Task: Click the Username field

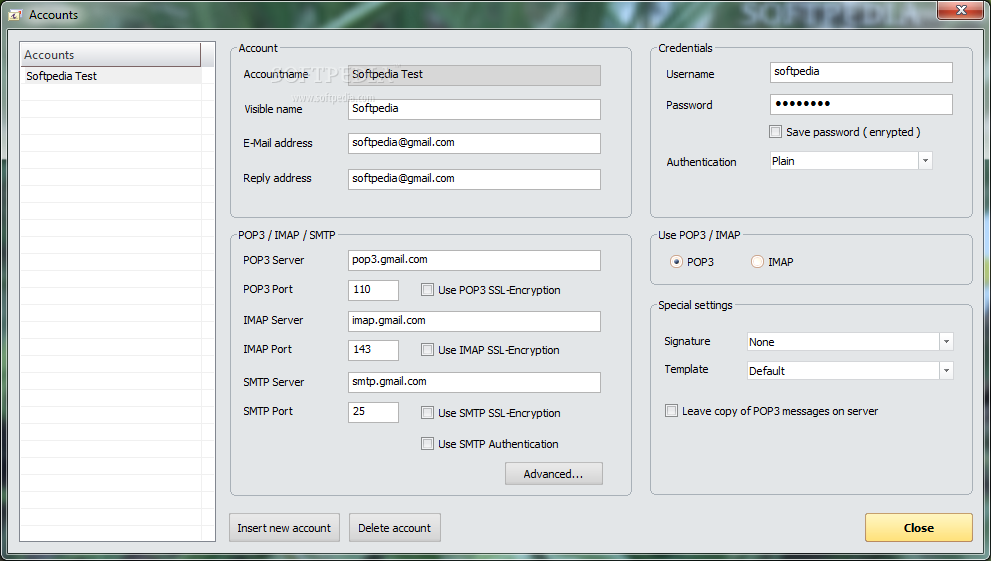Action: [861, 72]
